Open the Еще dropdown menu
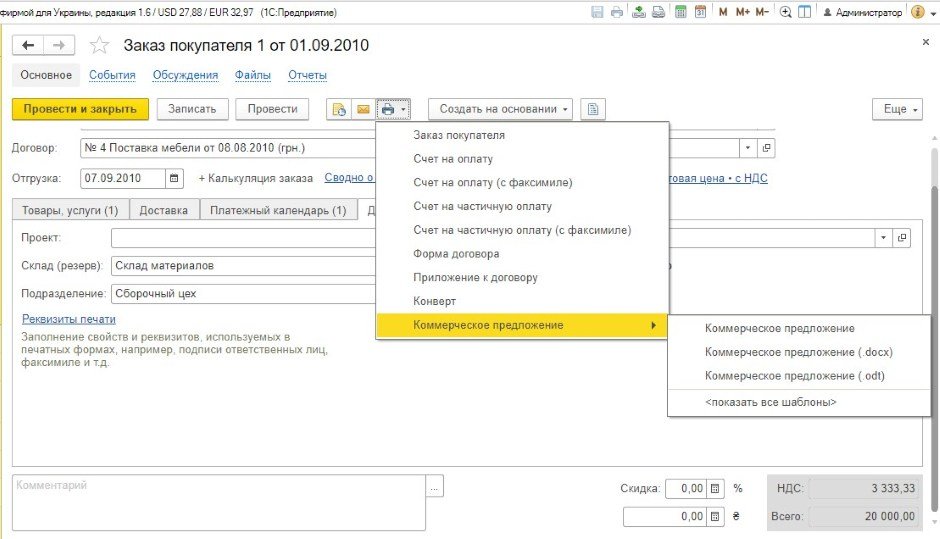This screenshot has height=539, width=940. [x=896, y=109]
